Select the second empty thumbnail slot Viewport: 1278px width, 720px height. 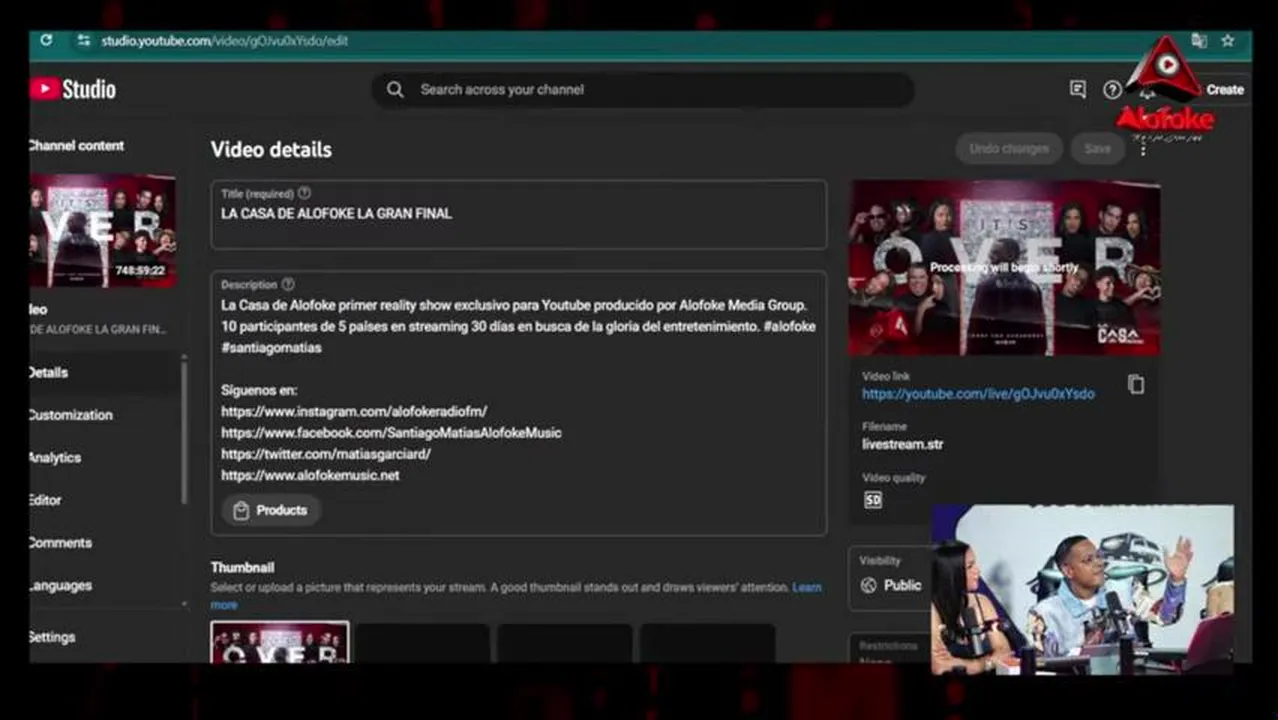(x=423, y=643)
